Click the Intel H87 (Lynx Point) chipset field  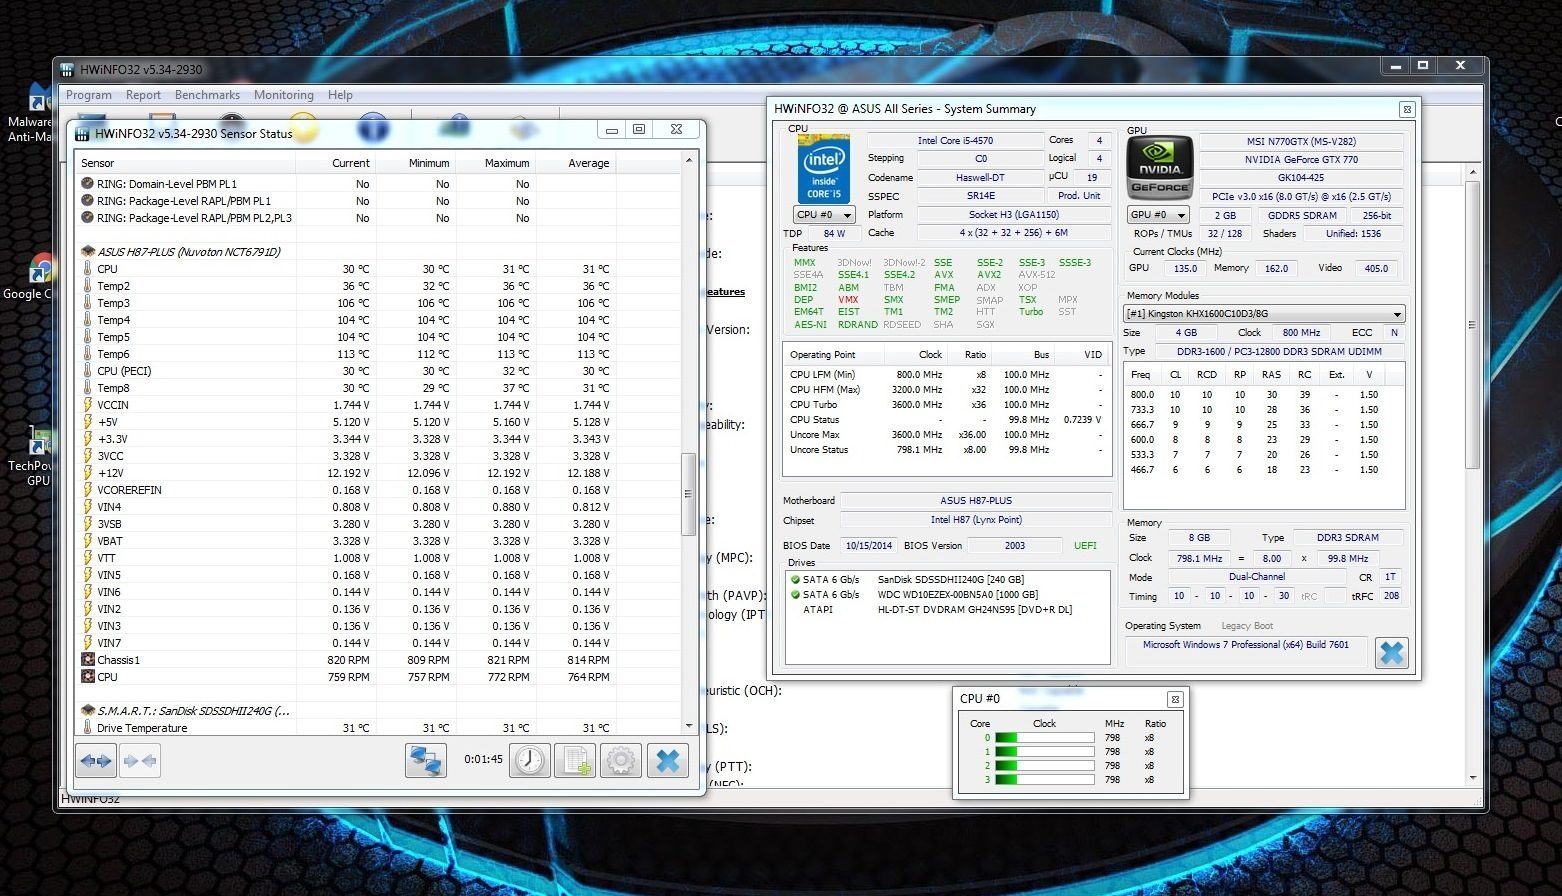975,520
